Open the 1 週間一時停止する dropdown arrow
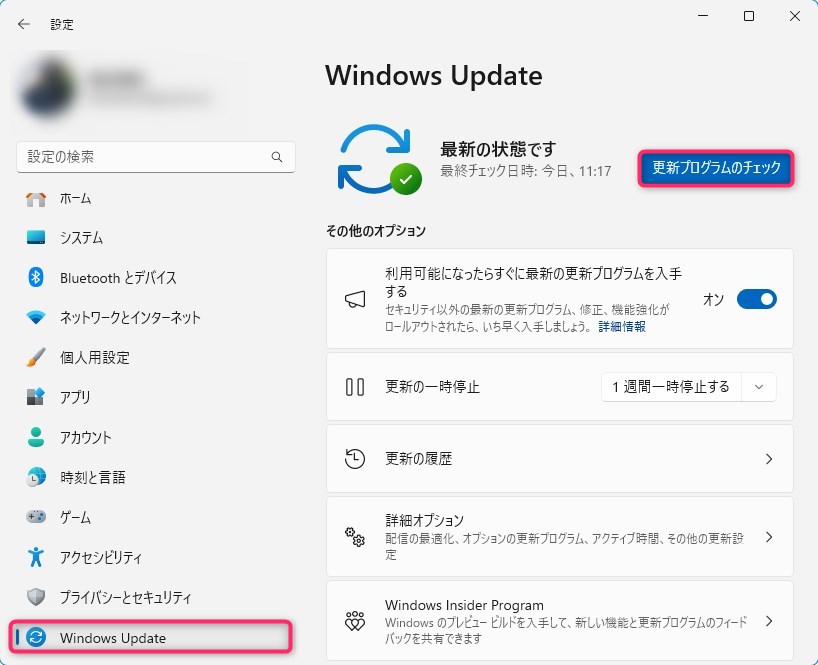Viewport: 818px width, 665px height. click(x=759, y=387)
